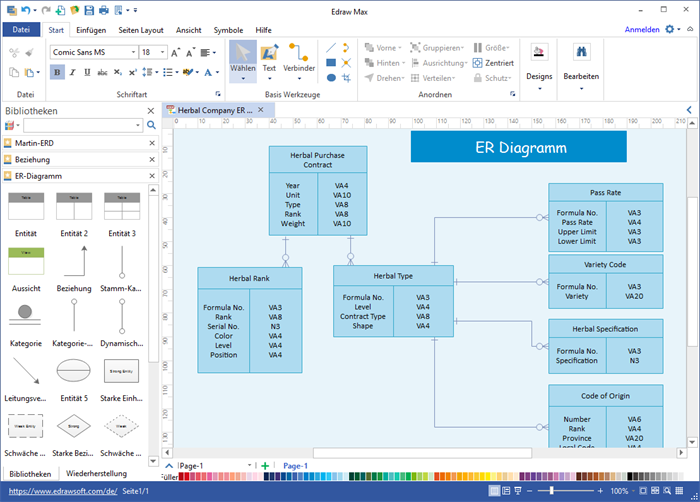Add a new page with plus icon
The width and height of the screenshot is (700, 502).
point(265,466)
